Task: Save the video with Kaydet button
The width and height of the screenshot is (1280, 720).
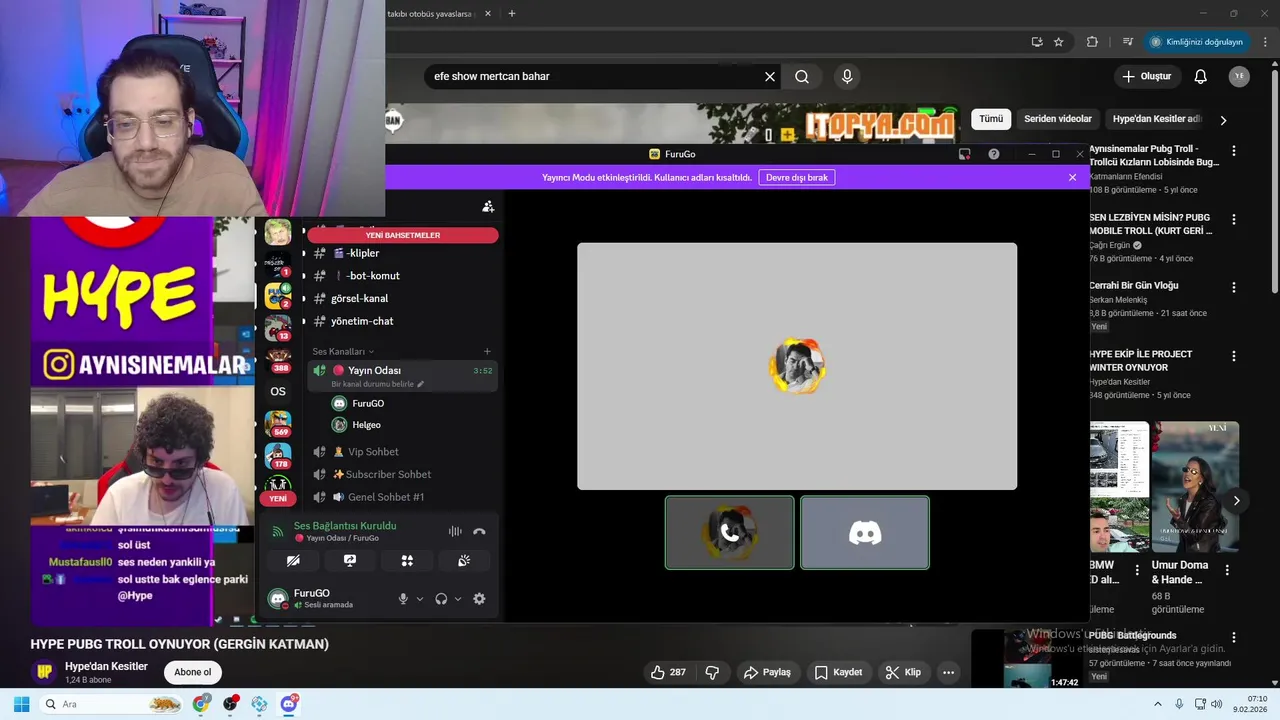Action: point(838,672)
